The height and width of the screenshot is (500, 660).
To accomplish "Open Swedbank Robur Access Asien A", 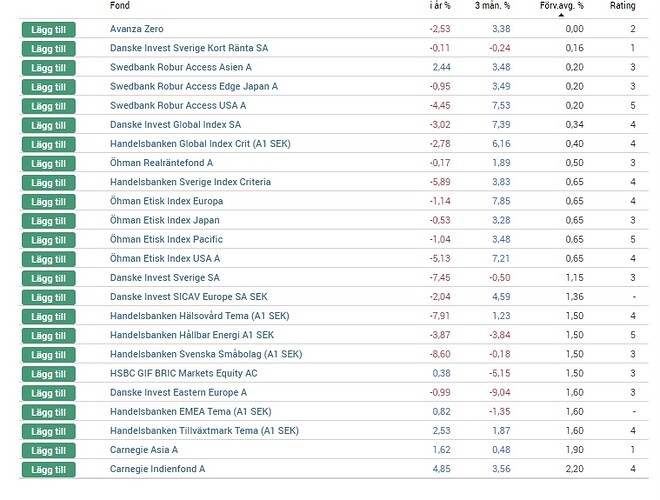I will coord(179,67).
